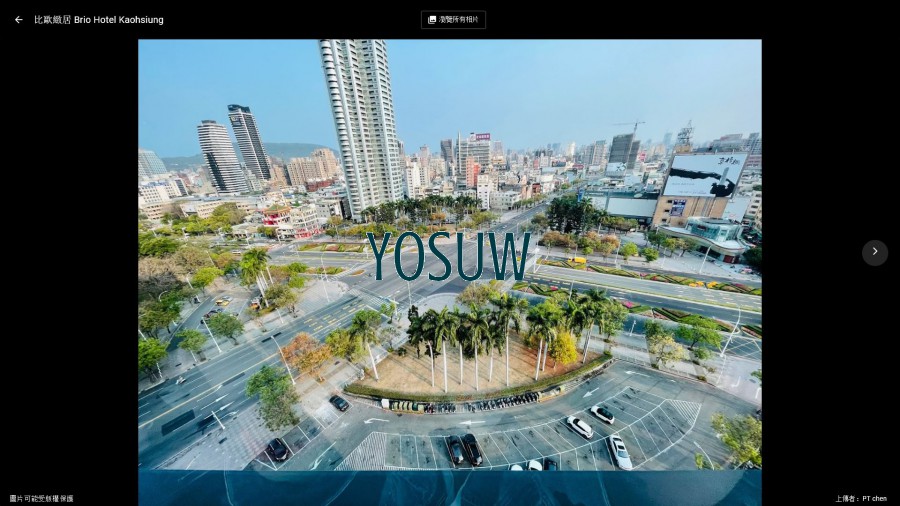Image resolution: width=900 pixels, height=506 pixels.
Task: Click the 圖片可能受版權保護 copyright notice
Action: click(x=42, y=498)
